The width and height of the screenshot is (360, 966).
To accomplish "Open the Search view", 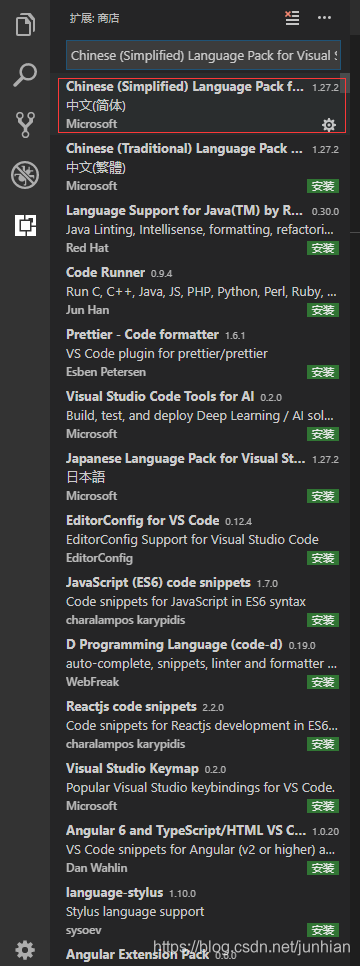I will (x=25, y=75).
